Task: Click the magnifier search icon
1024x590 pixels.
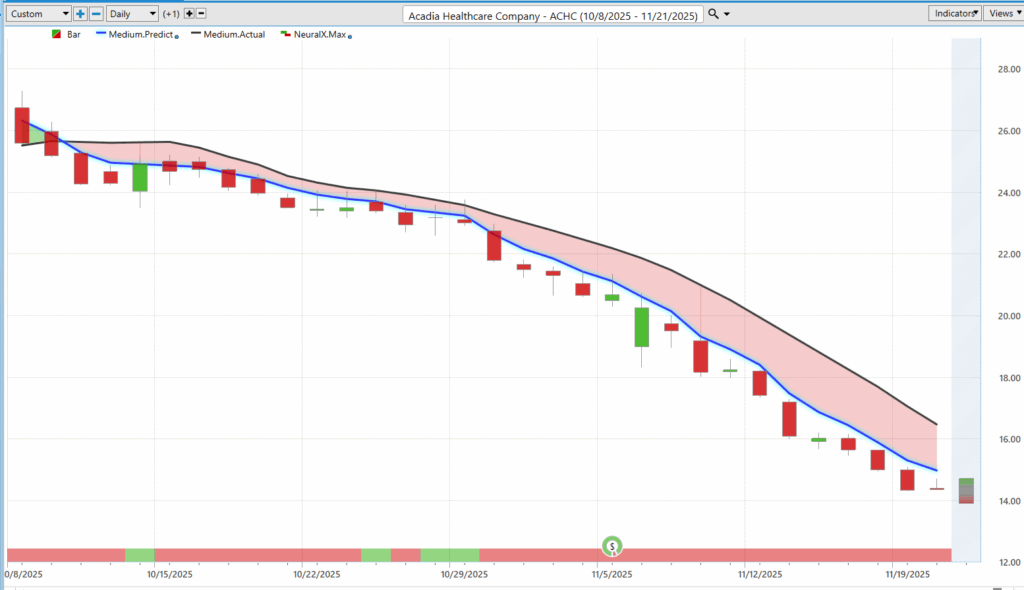Action: point(713,14)
